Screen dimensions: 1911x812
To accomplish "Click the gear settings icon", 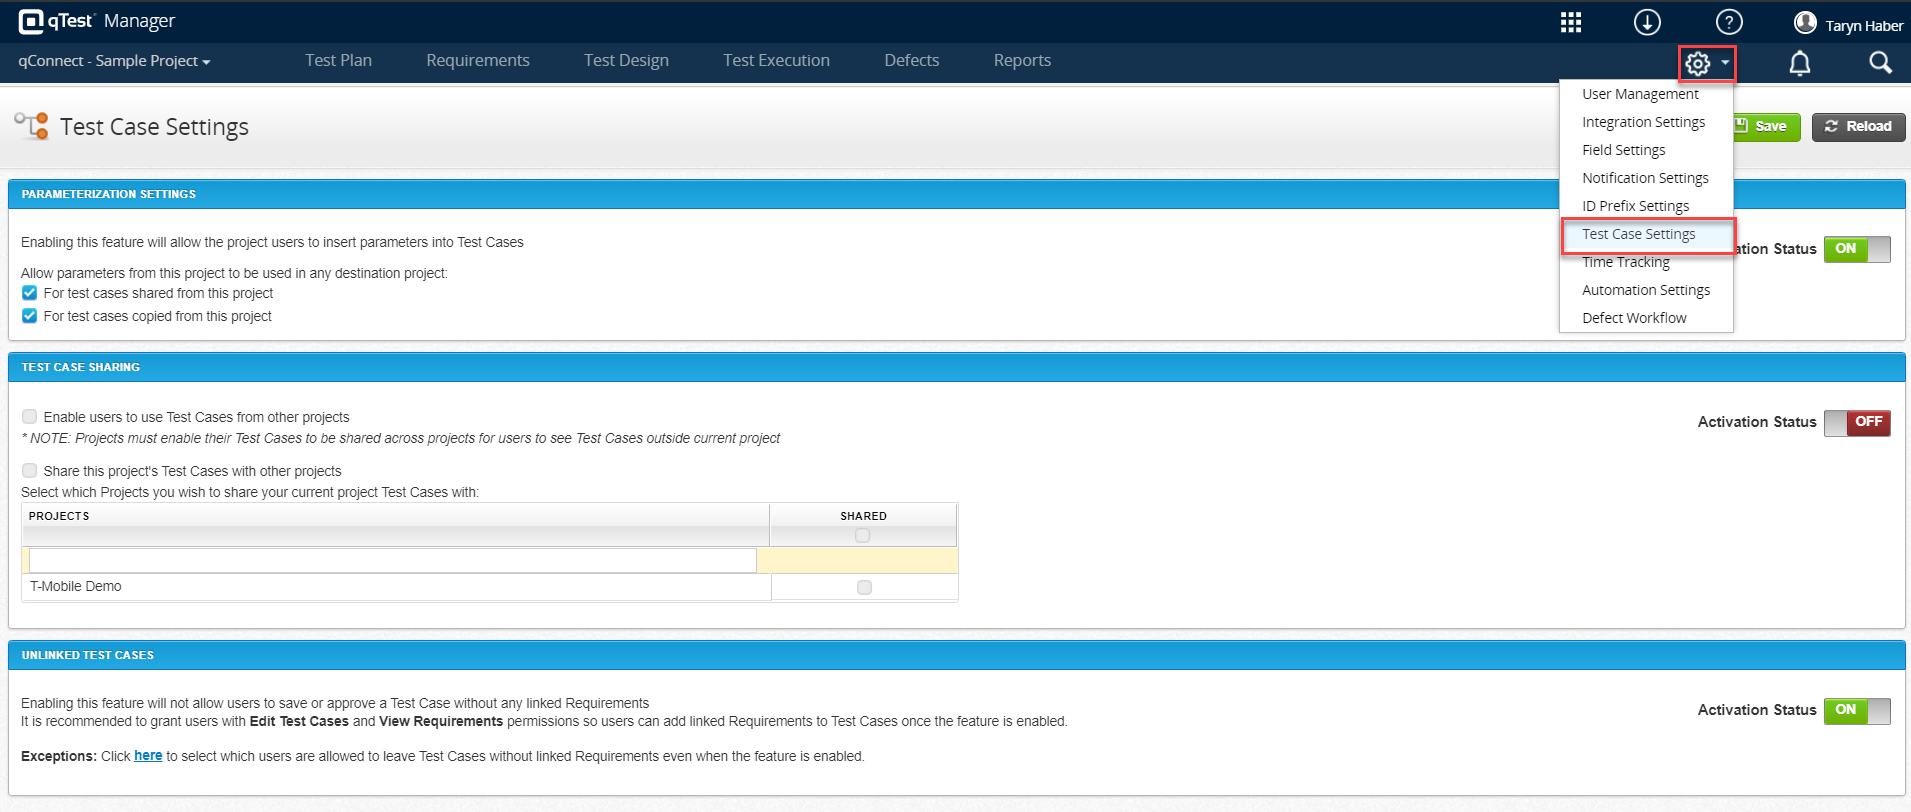I will point(1698,64).
